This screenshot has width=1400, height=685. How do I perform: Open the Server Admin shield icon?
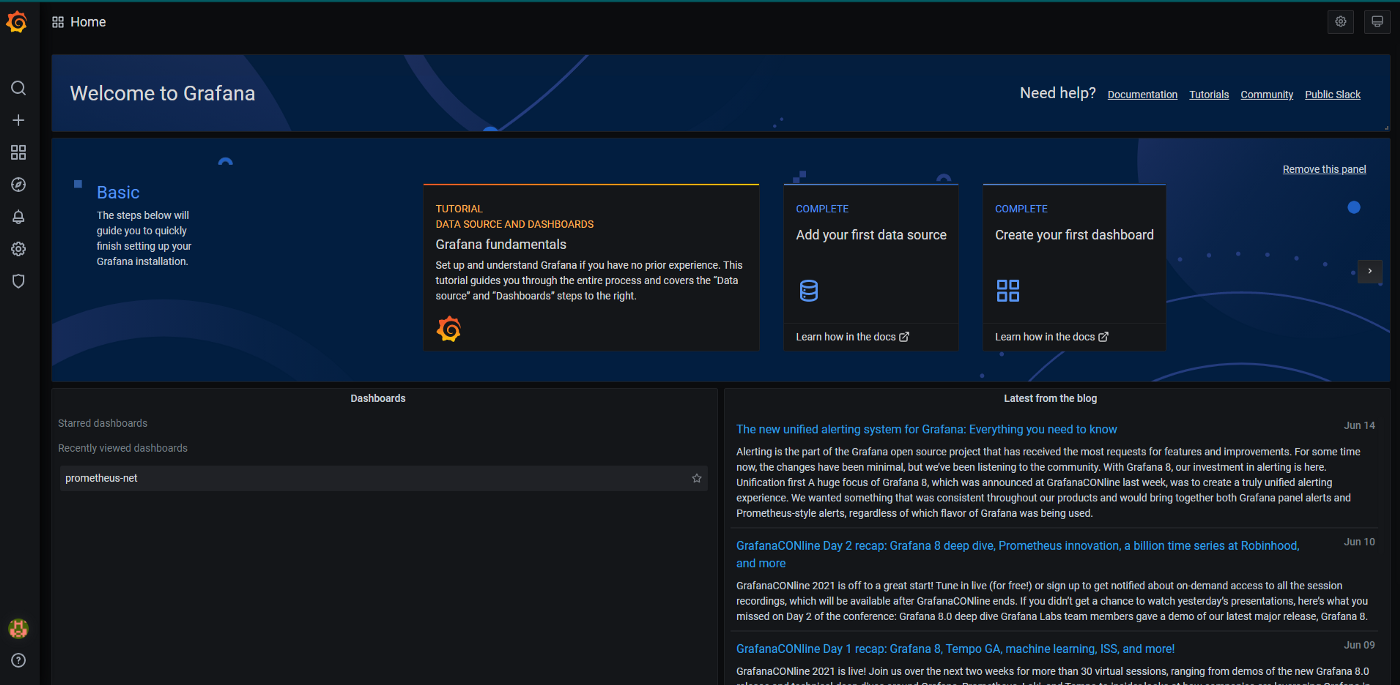coord(18,281)
